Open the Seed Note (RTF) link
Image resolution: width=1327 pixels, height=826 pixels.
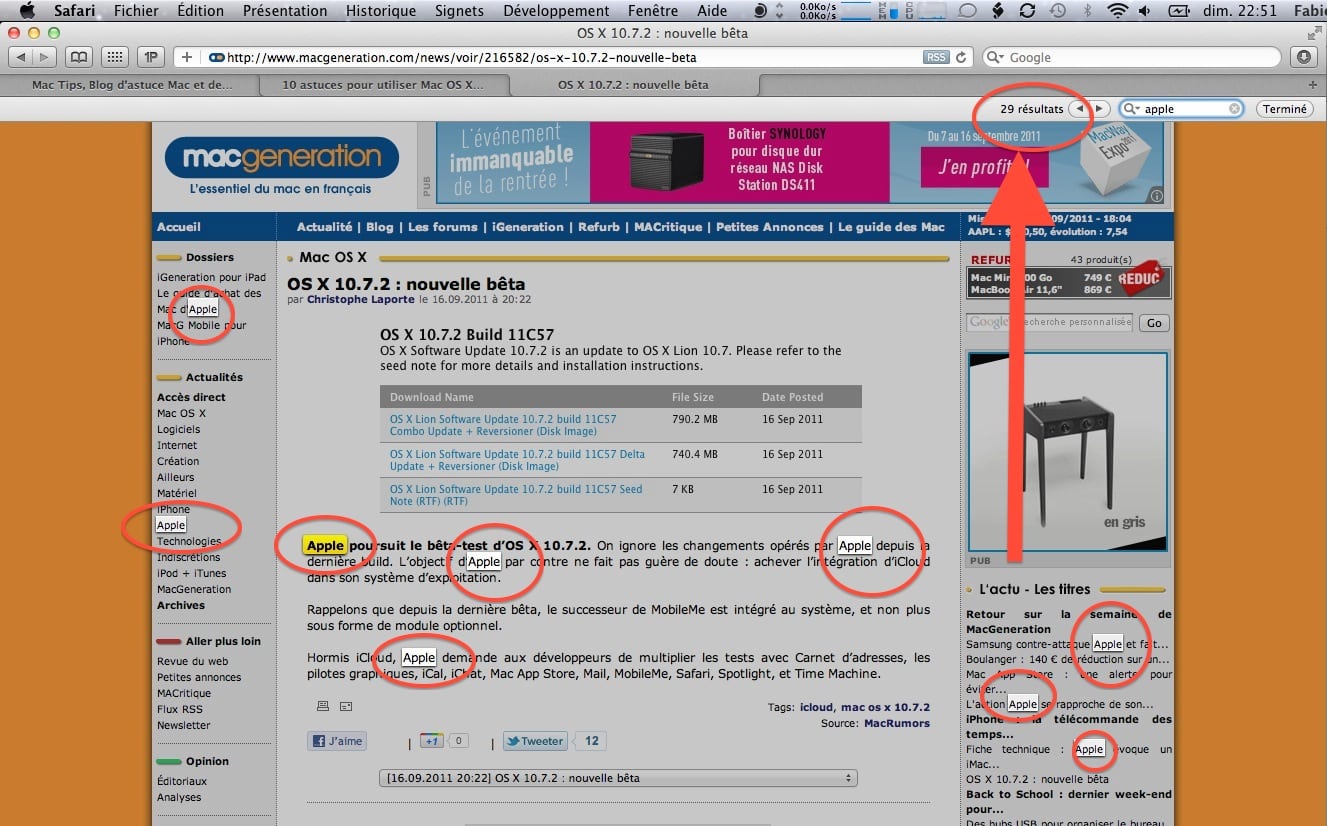pyautogui.click(x=516, y=495)
